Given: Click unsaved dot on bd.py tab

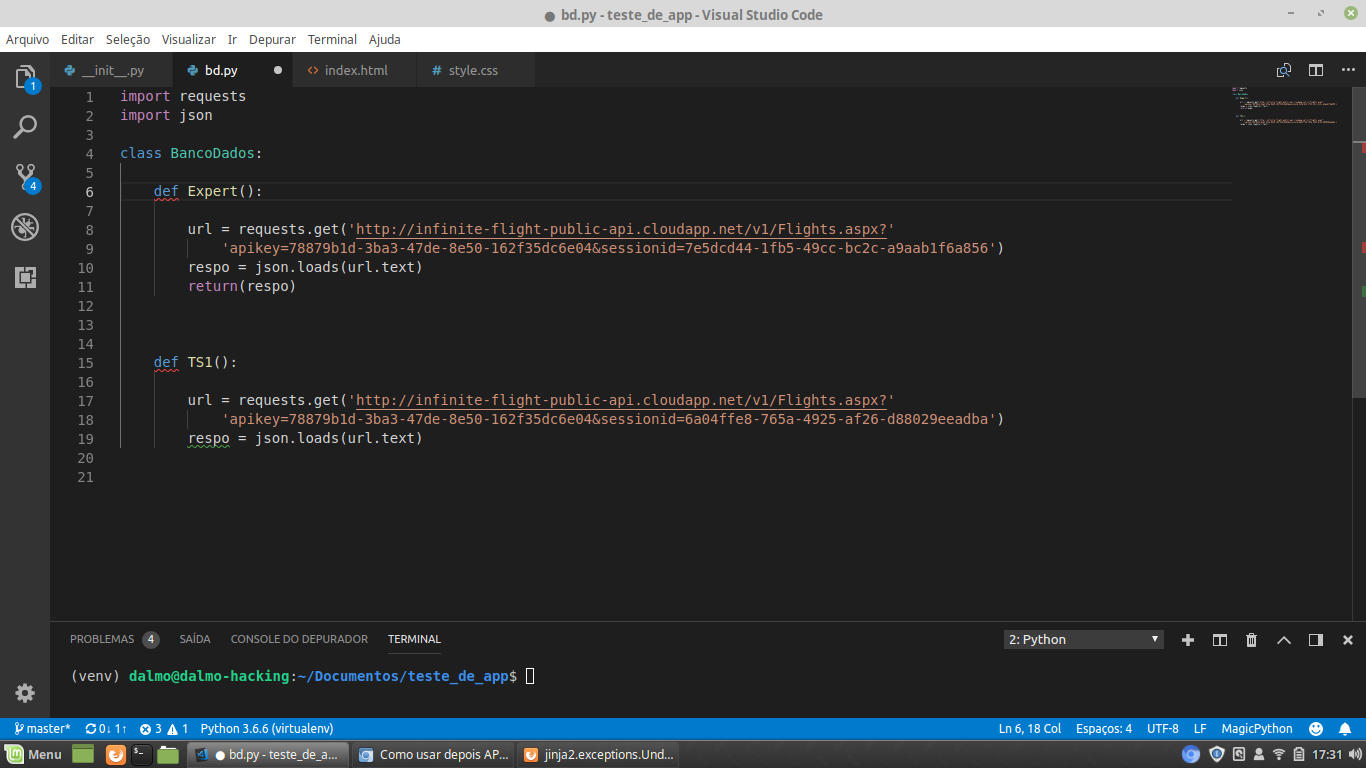Looking at the screenshot, I should [278, 70].
